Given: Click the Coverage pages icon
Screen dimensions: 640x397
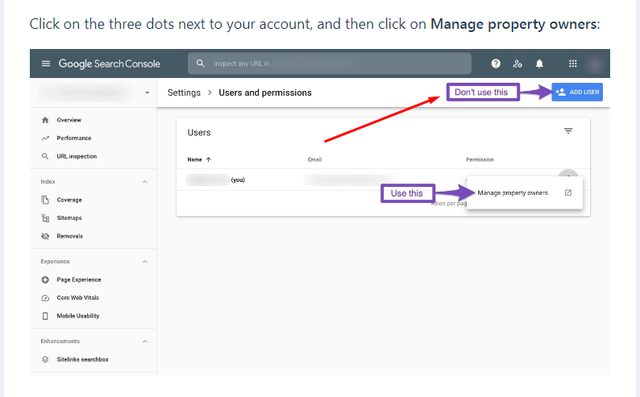Looking at the screenshot, I should tap(45, 200).
